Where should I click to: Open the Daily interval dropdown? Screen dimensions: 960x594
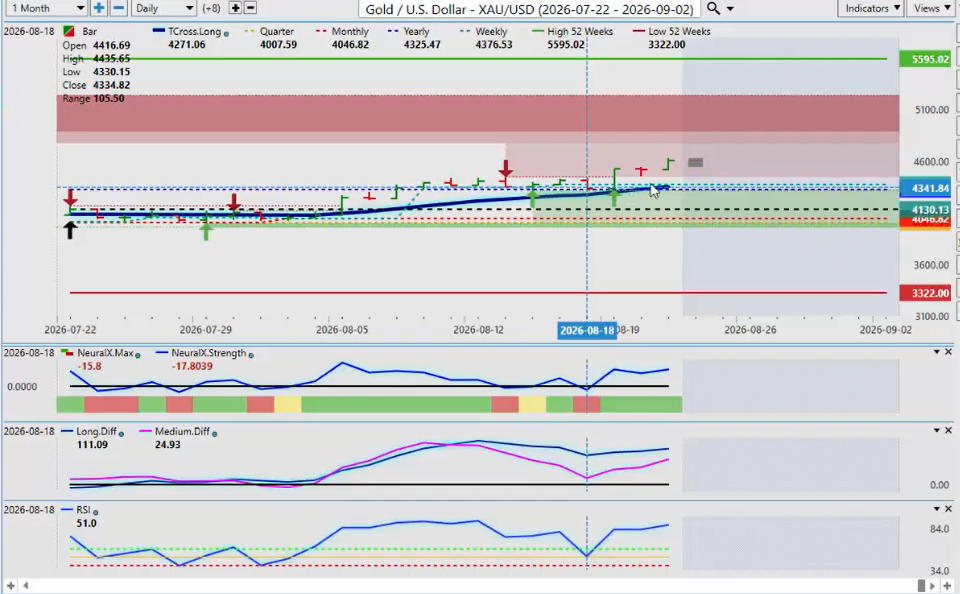pyautogui.click(x=163, y=8)
